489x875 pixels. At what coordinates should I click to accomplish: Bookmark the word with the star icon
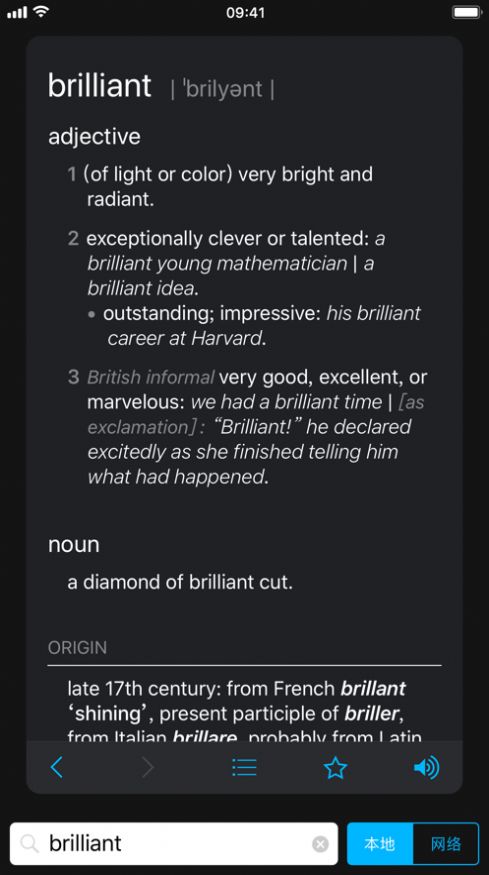(x=335, y=768)
